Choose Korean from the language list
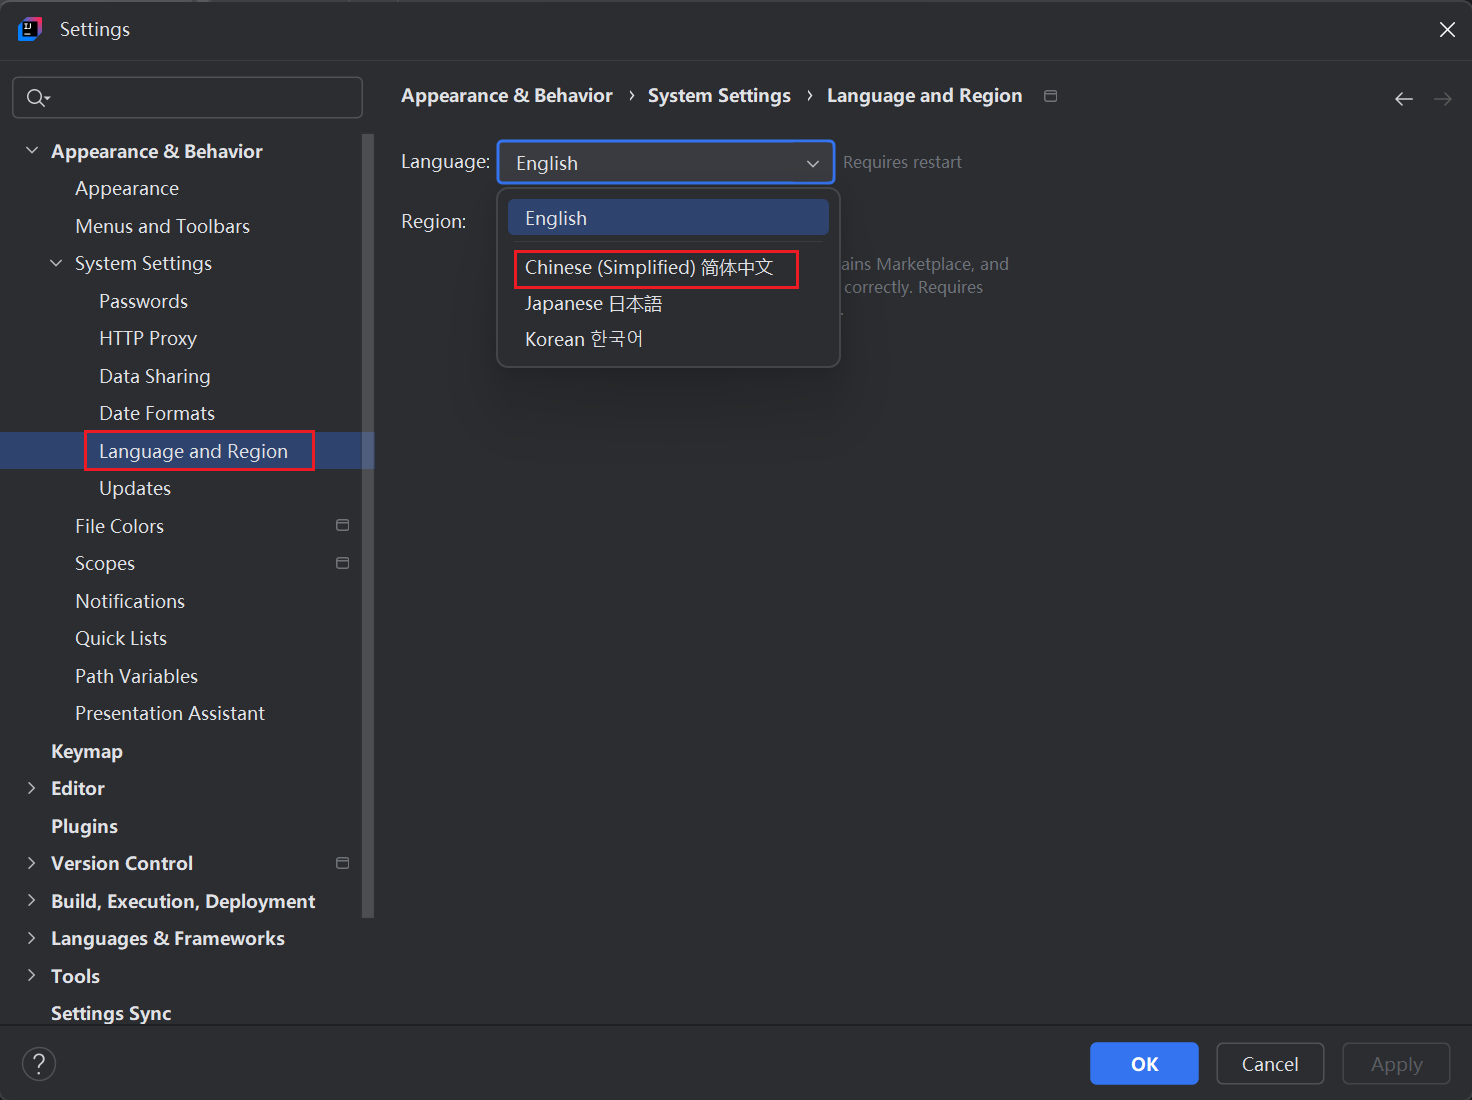Screen dimensions: 1472x1100 coord(668,339)
